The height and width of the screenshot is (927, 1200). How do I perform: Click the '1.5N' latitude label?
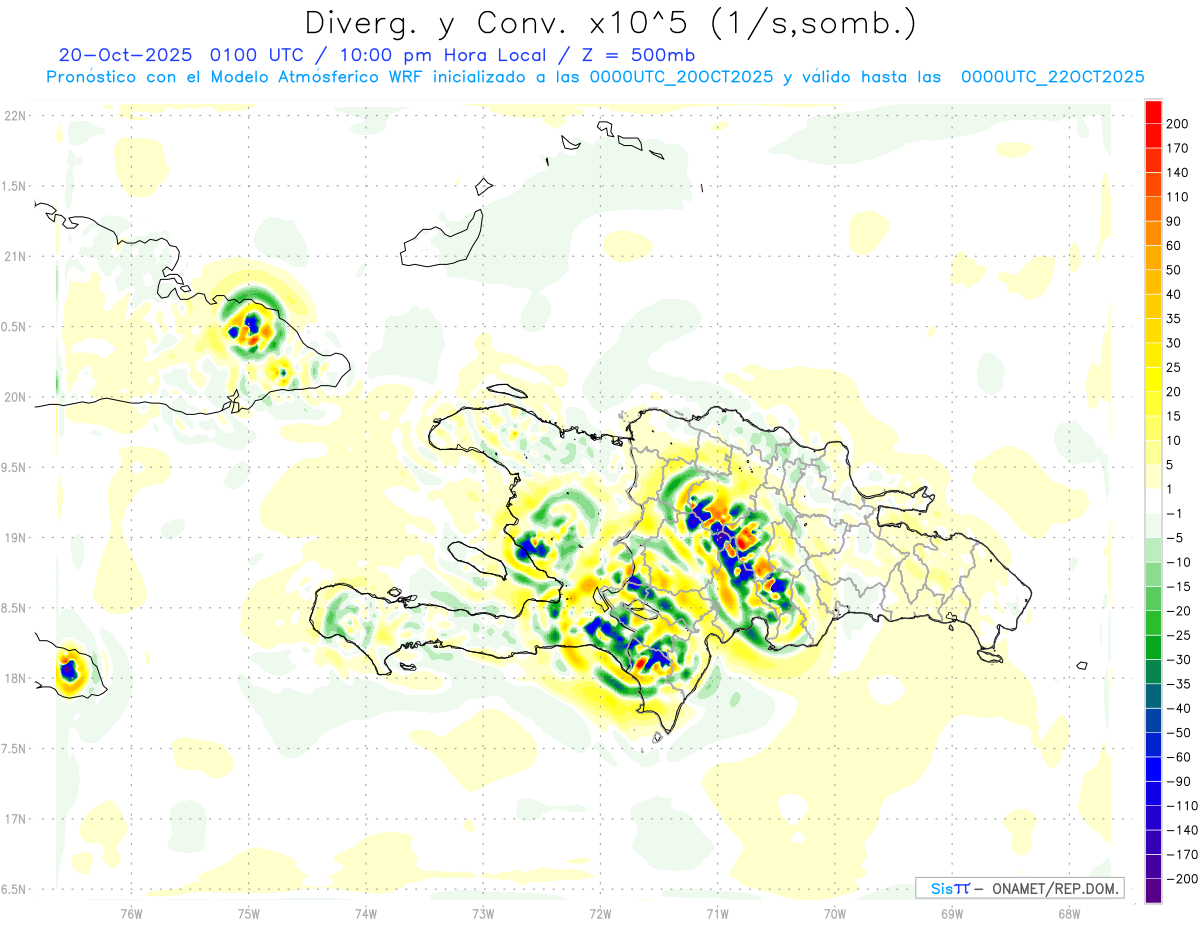pyautogui.click(x=15, y=186)
